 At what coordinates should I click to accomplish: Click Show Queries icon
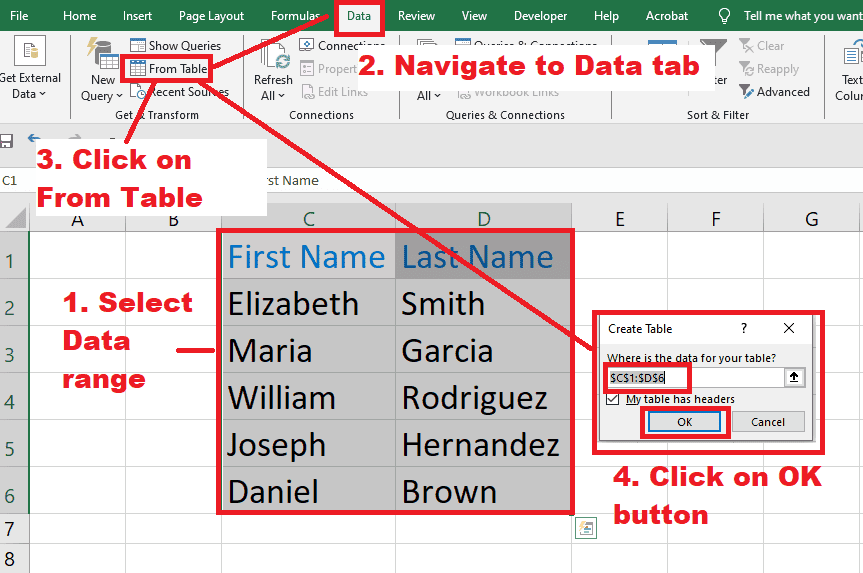(x=138, y=45)
